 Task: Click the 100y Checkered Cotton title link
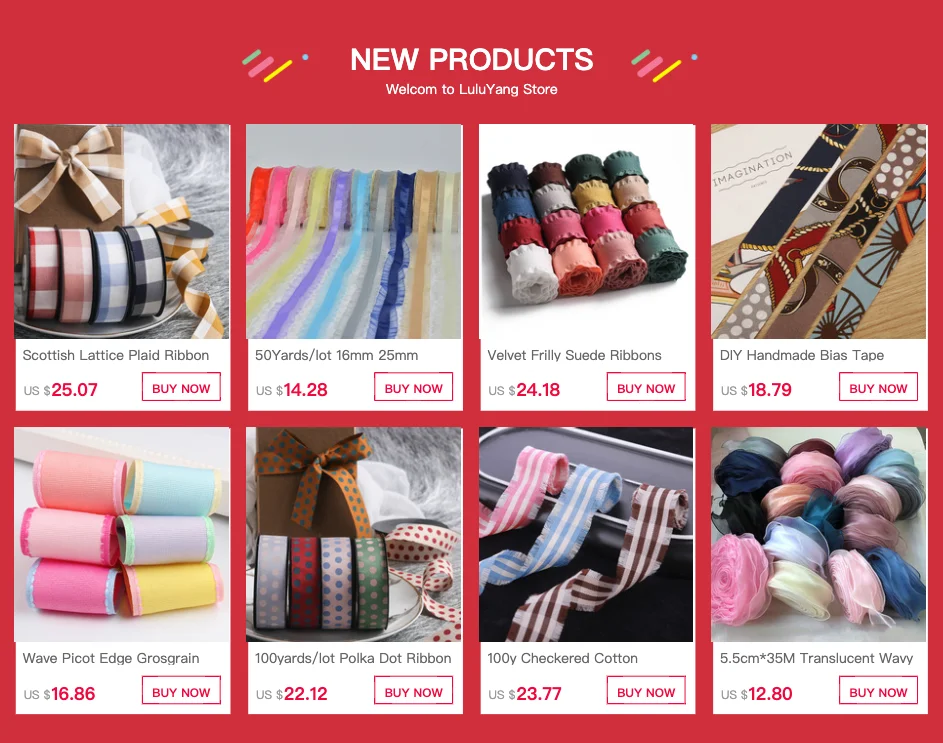(562, 659)
